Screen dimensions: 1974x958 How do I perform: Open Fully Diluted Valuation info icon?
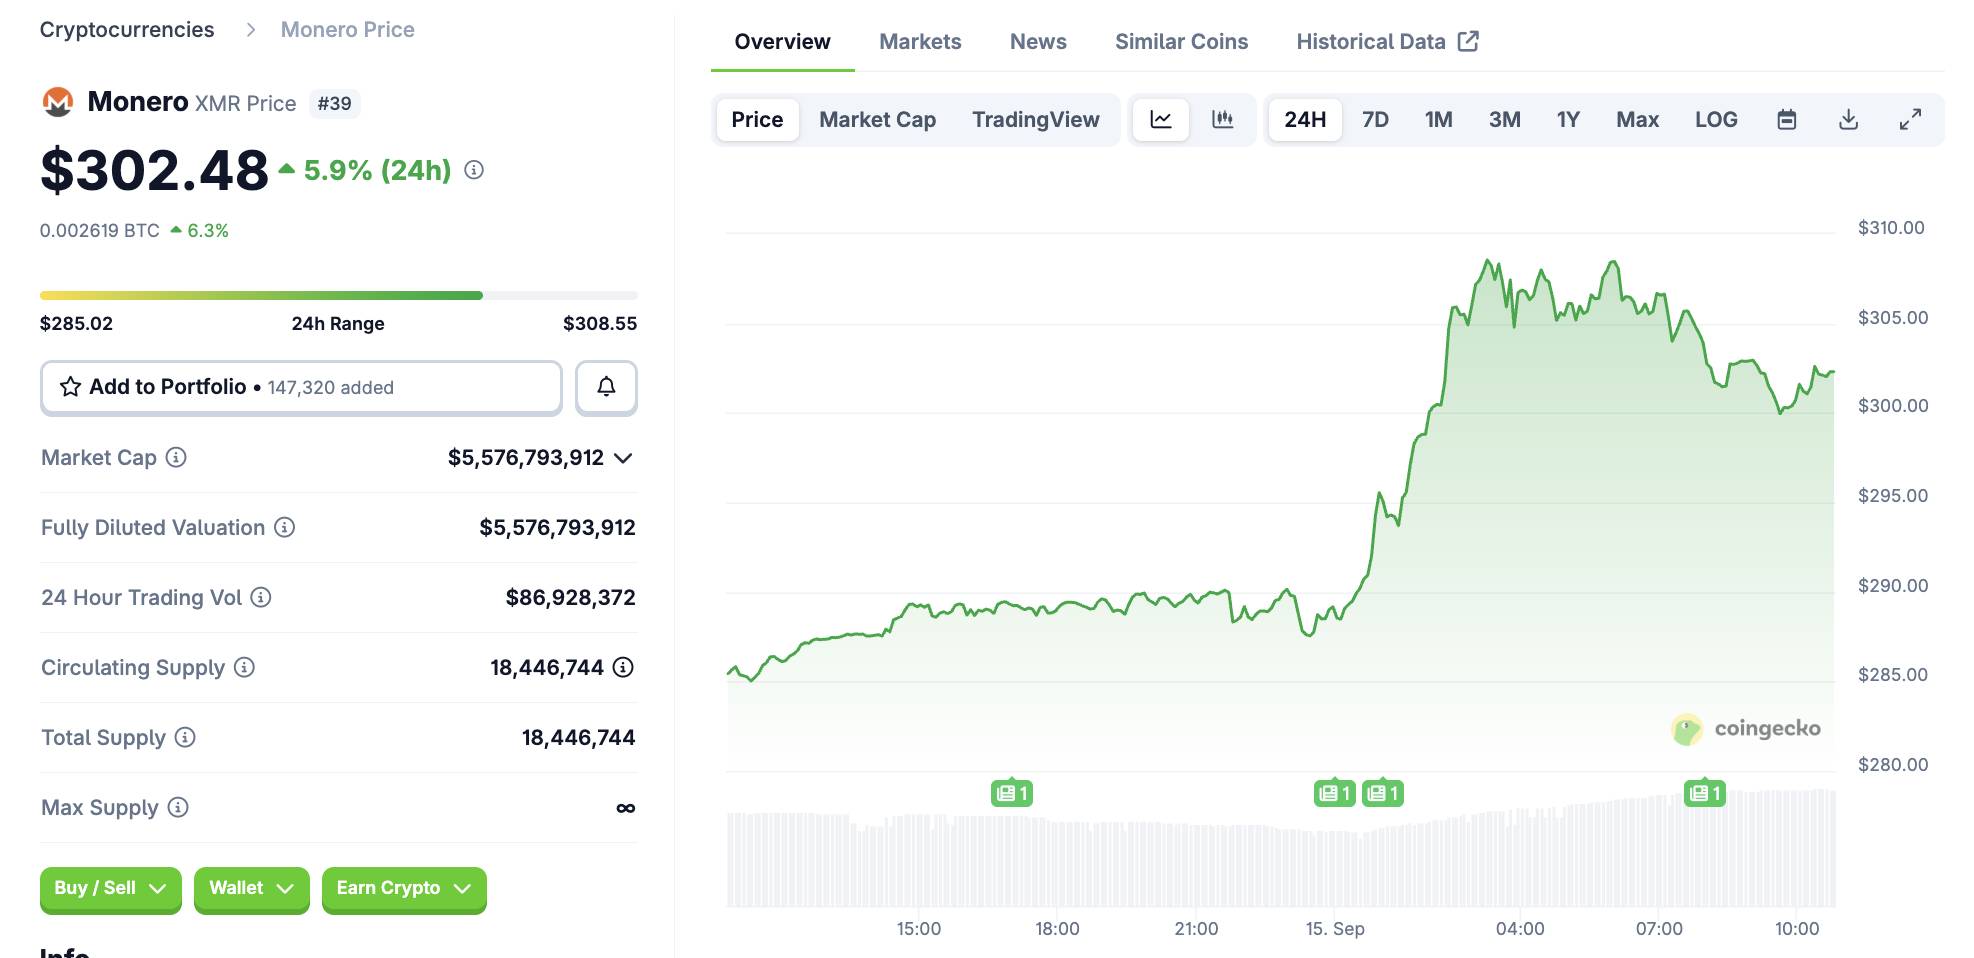(x=285, y=527)
